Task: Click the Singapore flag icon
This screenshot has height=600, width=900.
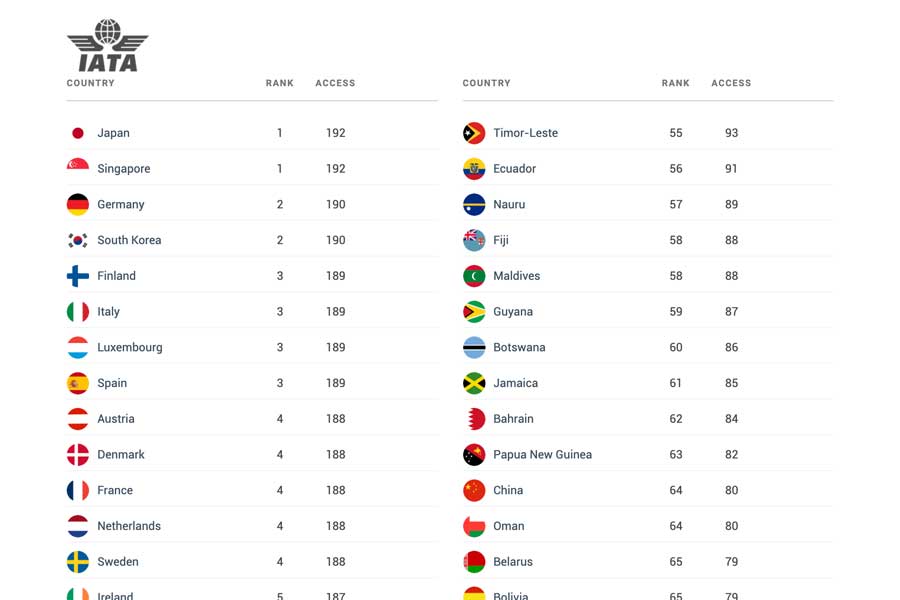Action: pyautogui.click(x=78, y=169)
